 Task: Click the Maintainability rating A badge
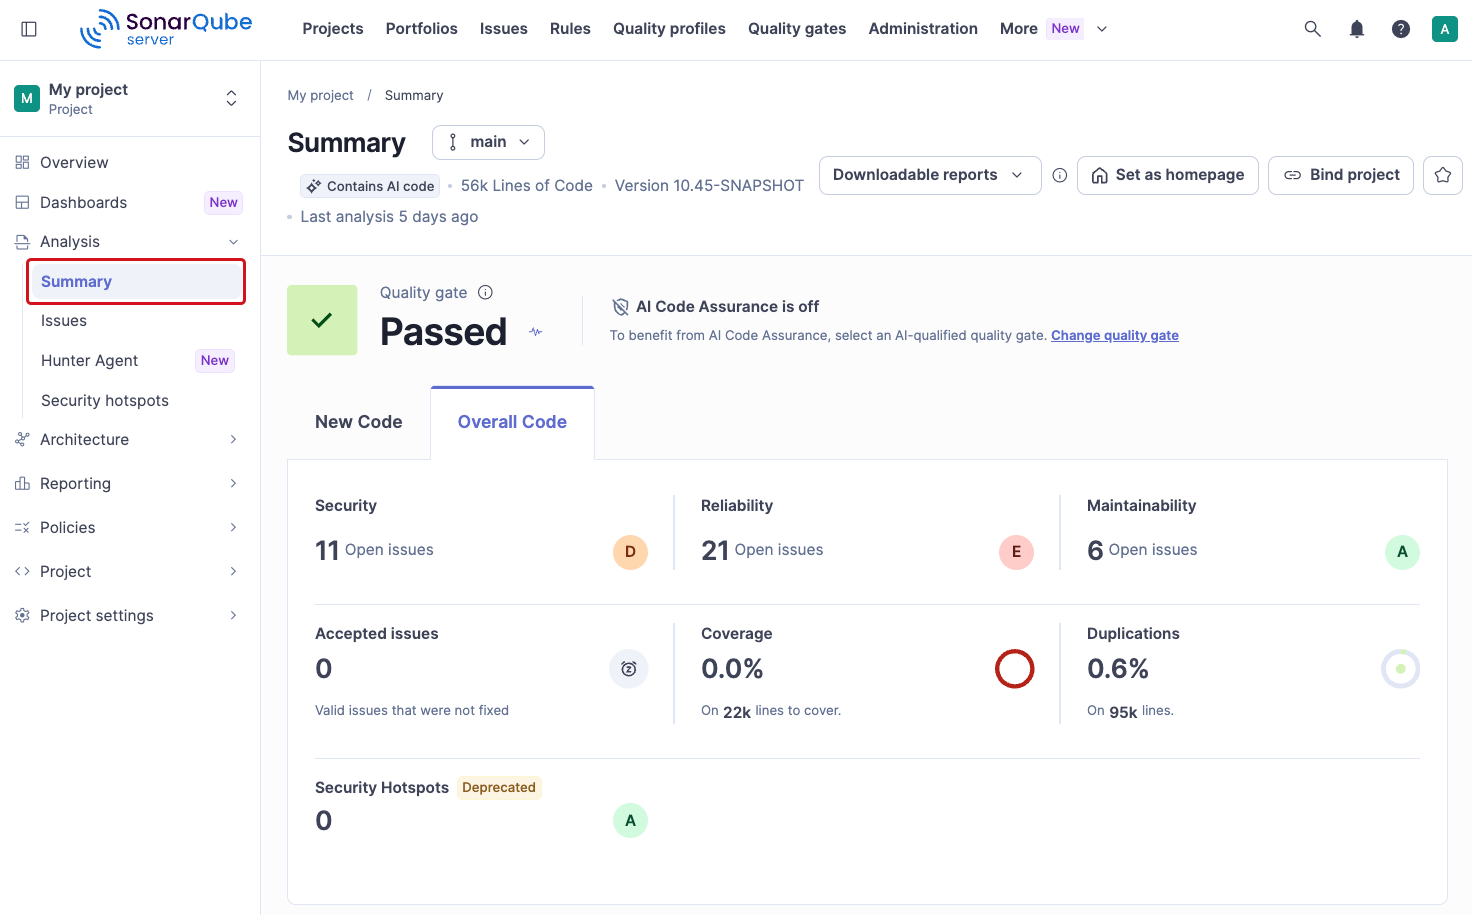click(x=1402, y=552)
